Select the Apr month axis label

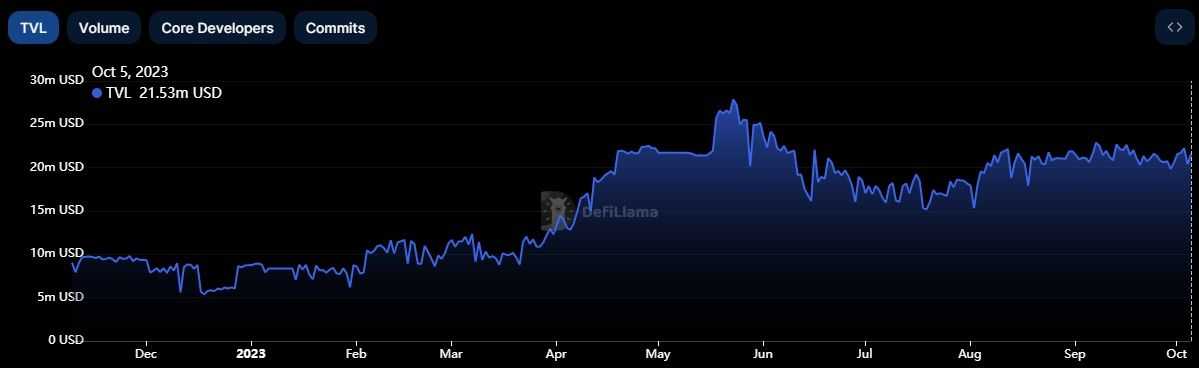tap(556, 354)
